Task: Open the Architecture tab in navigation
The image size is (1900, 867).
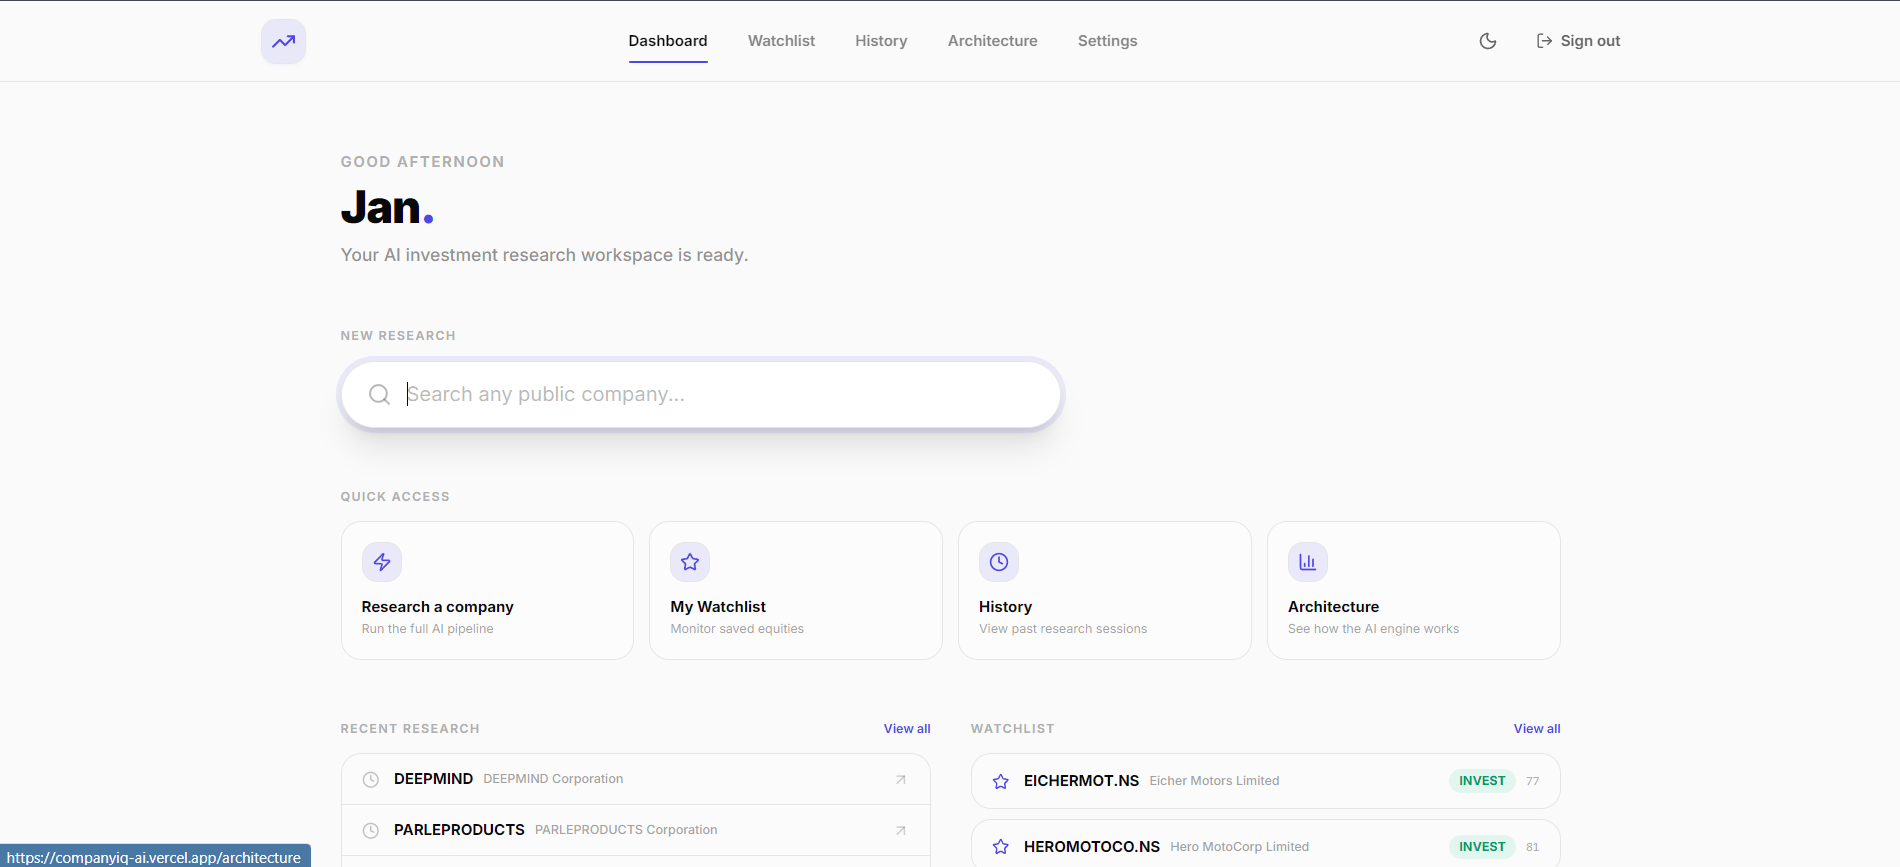Action: click(993, 41)
